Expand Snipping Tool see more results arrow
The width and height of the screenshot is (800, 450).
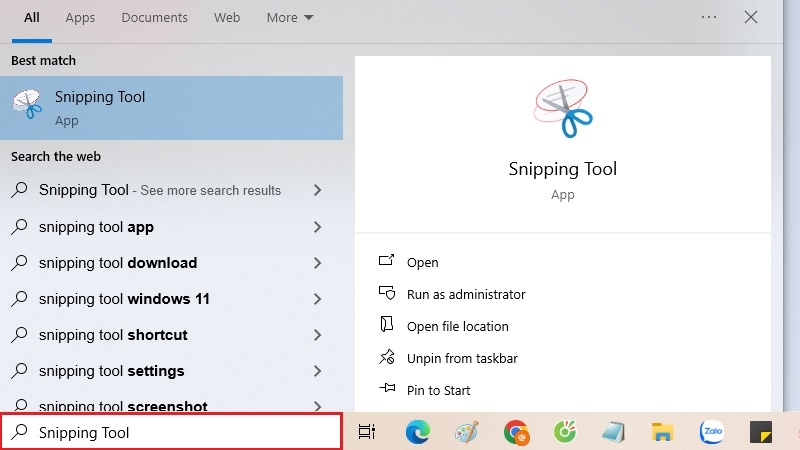pyautogui.click(x=317, y=190)
